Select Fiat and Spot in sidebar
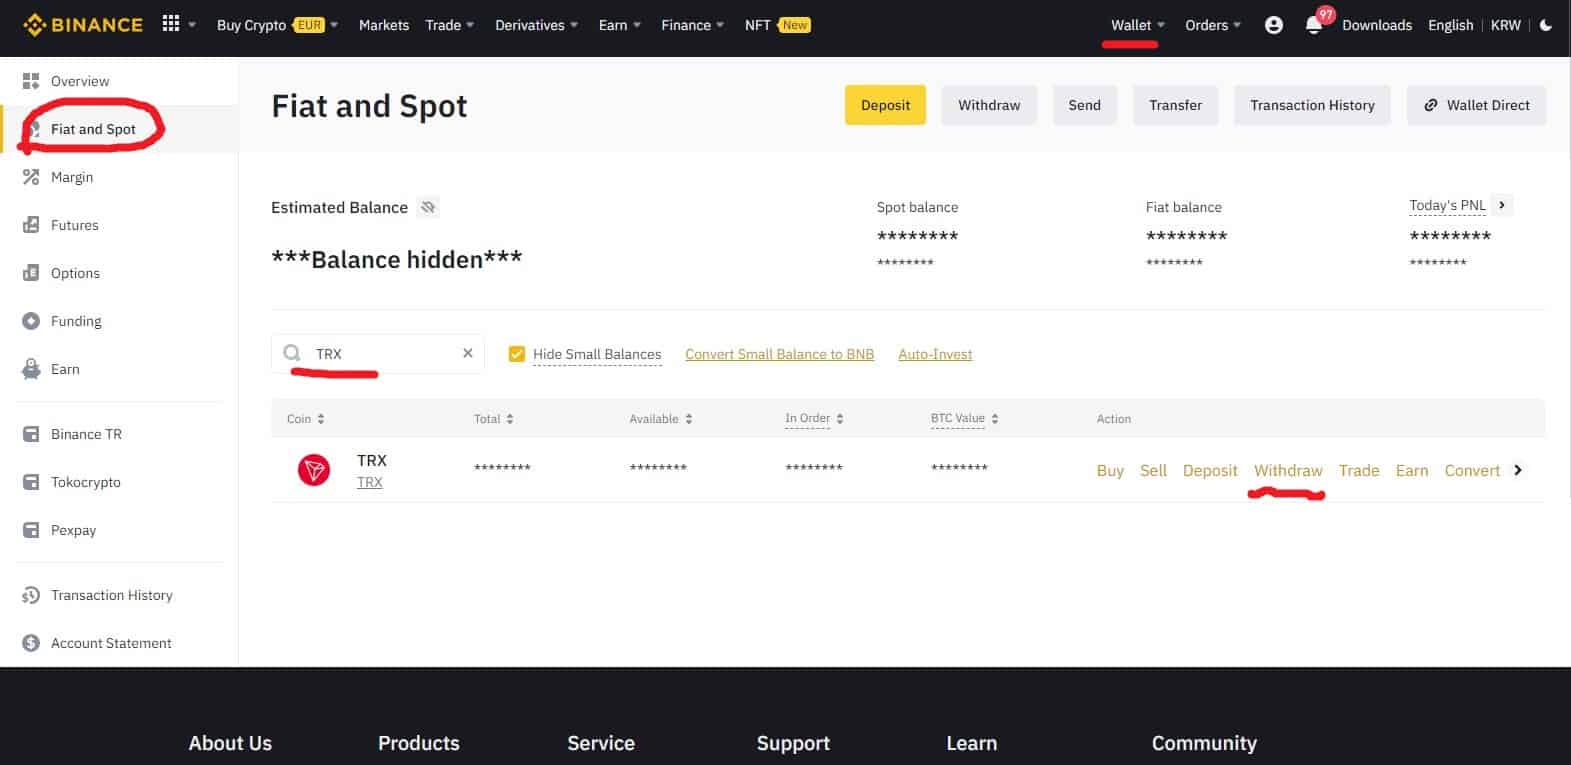This screenshot has width=1571, height=765. coord(93,129)
